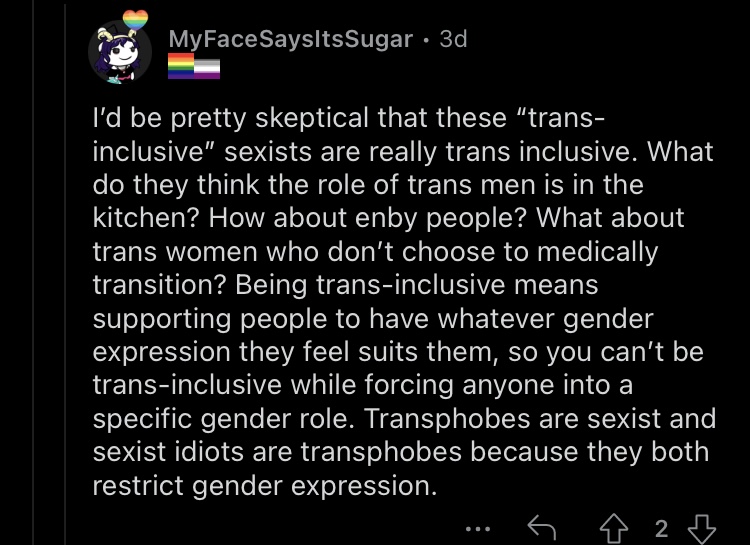Viewport: 750px width, 545px height.
Task: Click the word "Transphobes" in the comment
Action: 447,420
